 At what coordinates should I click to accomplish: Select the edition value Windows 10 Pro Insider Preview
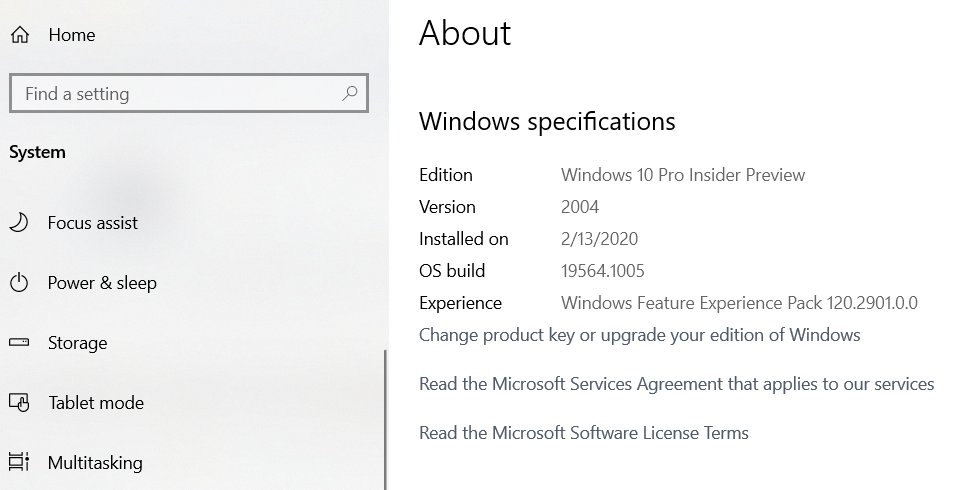pos(683,175)
